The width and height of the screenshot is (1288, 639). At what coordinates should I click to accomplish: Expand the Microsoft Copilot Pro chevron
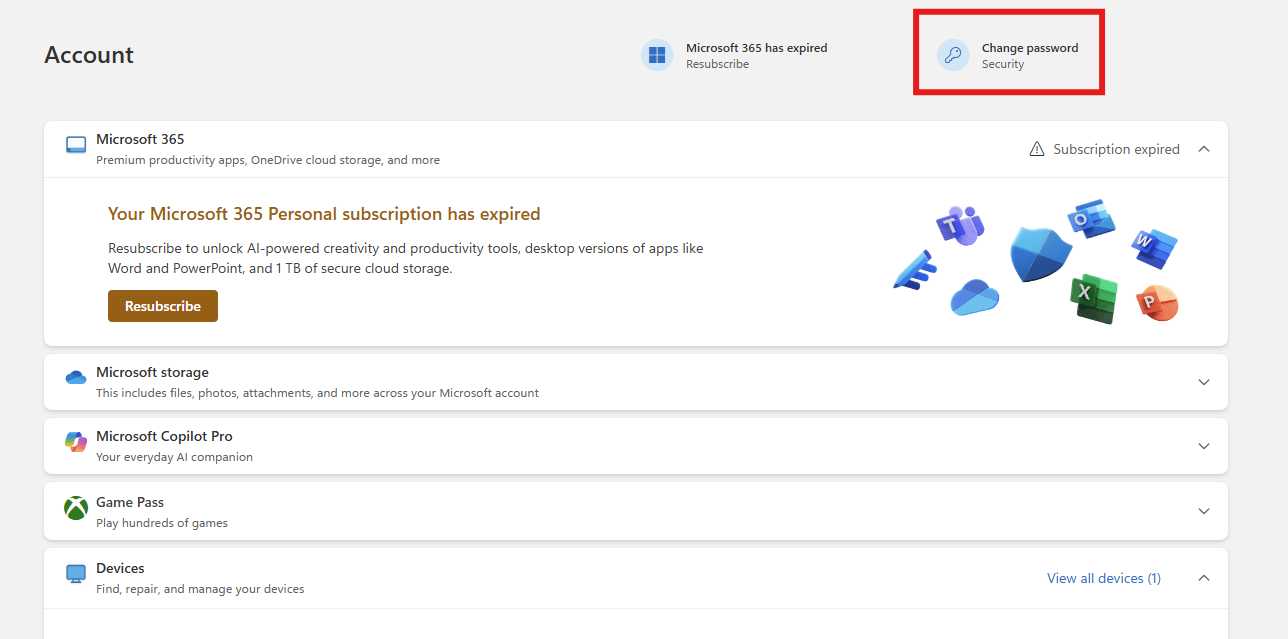point(1204,446)
